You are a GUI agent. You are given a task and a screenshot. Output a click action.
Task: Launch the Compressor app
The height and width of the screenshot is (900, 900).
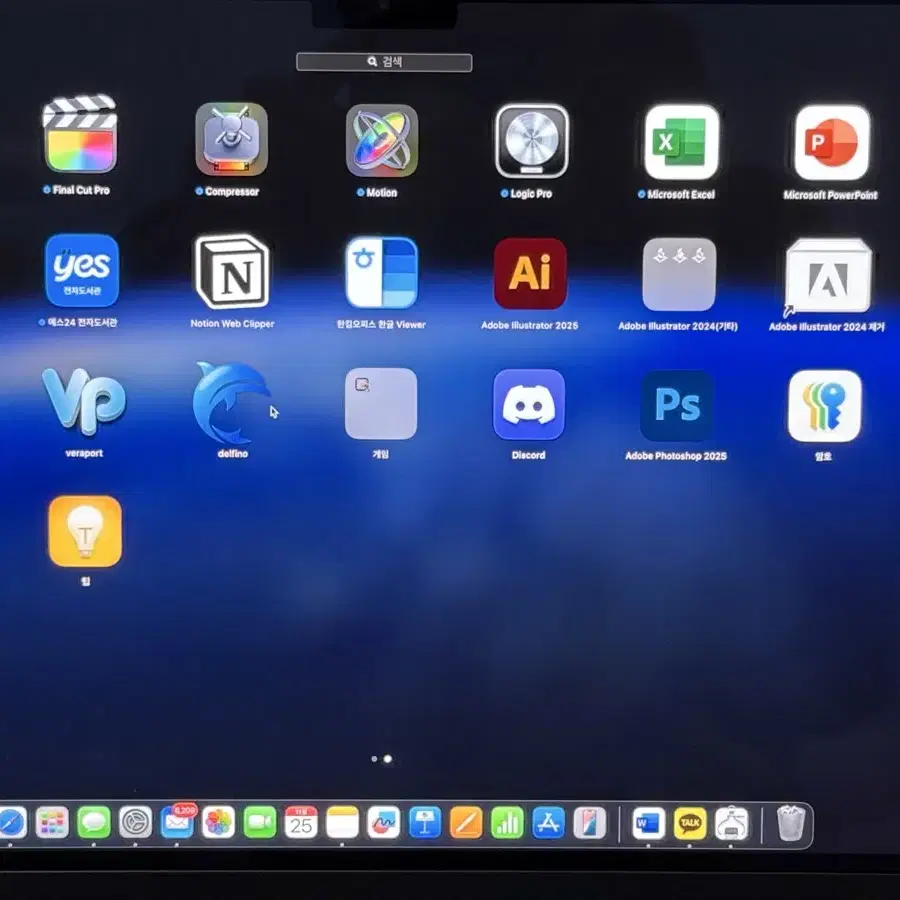coord(231,139)
